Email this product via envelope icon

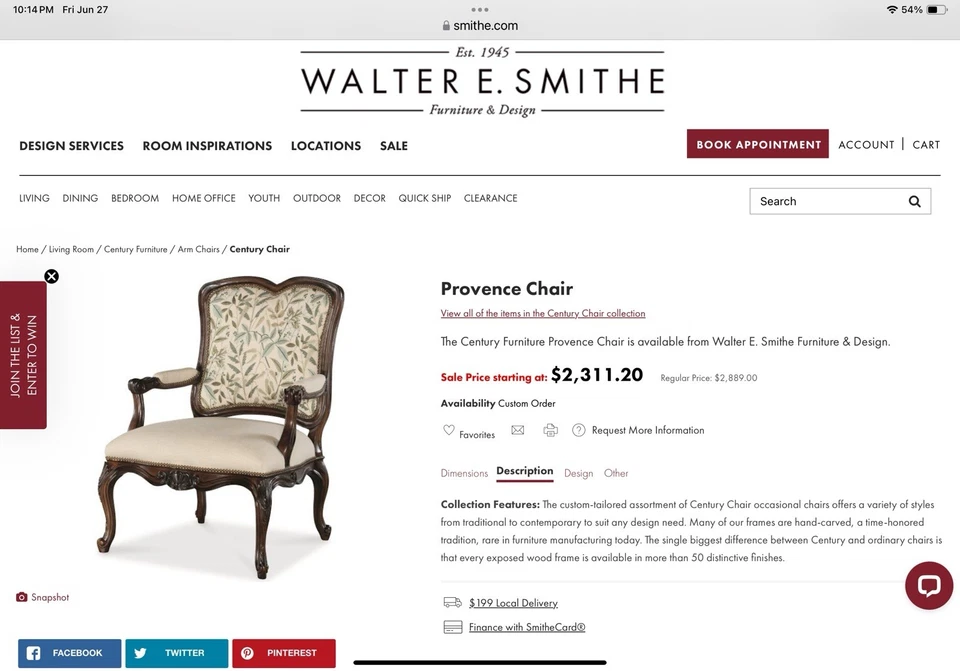tap(518, 430)
